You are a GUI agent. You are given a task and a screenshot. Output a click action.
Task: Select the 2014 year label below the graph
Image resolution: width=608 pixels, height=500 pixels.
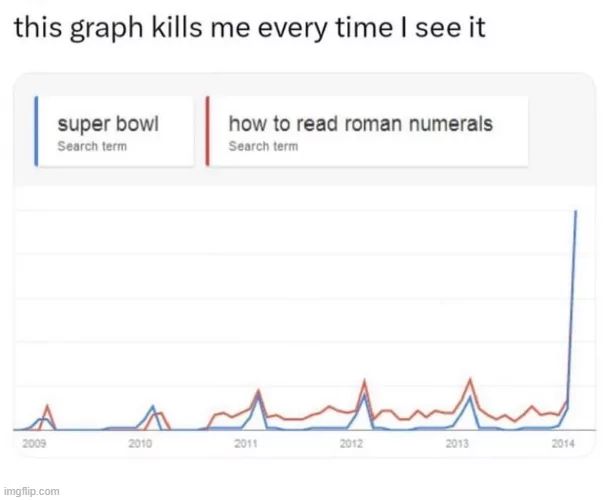pyautogui.click(x=563, y=441)
